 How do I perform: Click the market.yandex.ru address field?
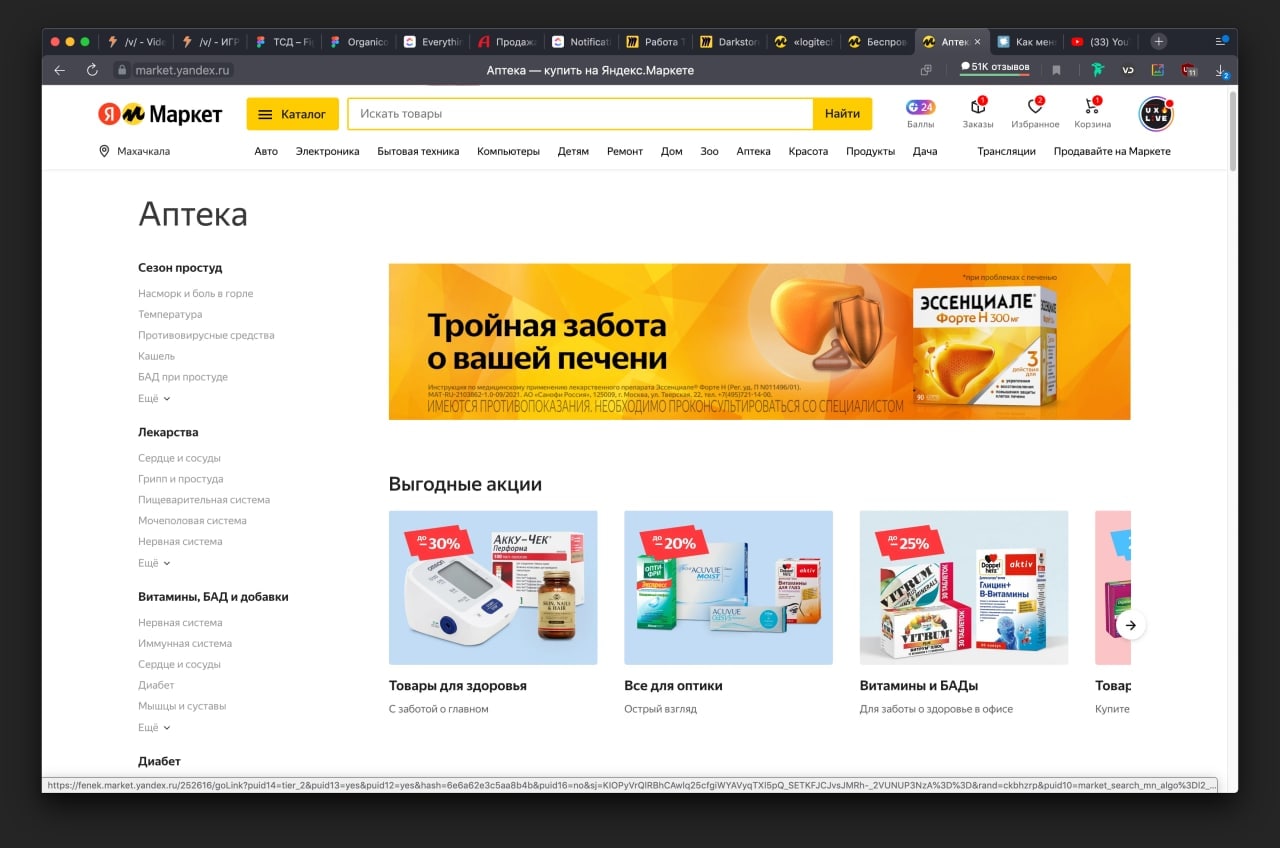(172, 70)
